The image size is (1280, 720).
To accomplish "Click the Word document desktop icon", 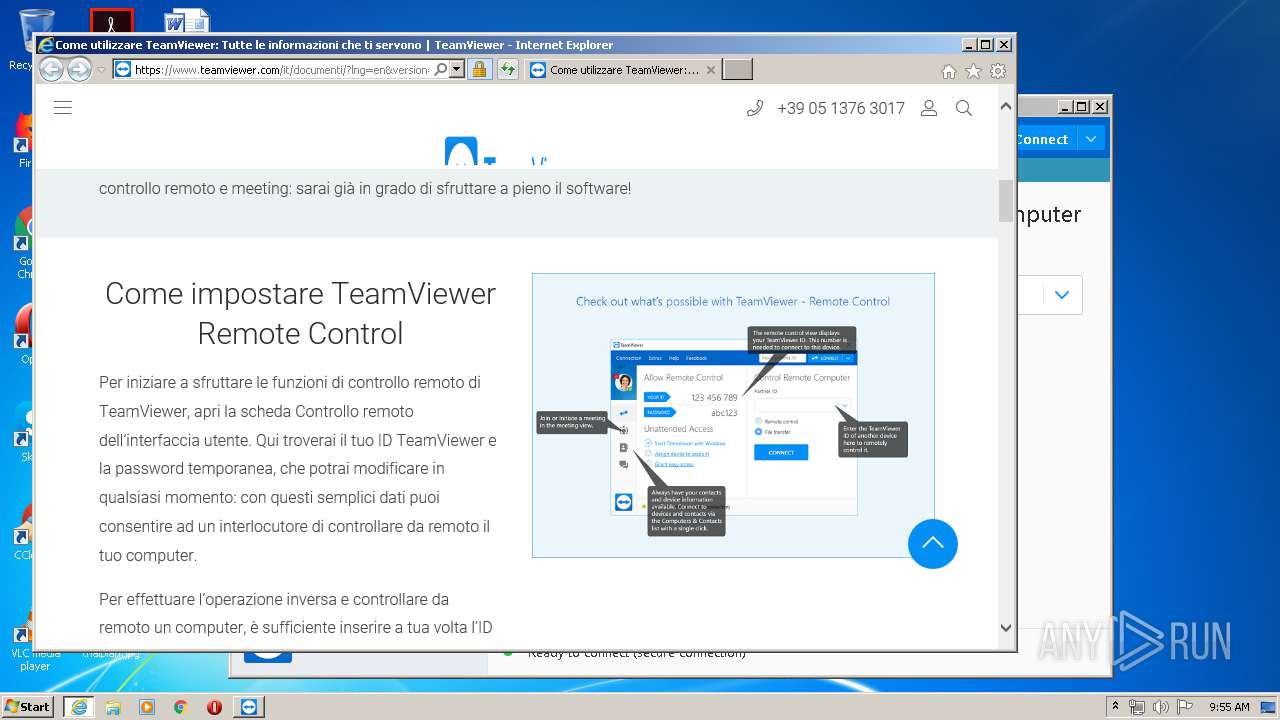I will click(187, 22).
